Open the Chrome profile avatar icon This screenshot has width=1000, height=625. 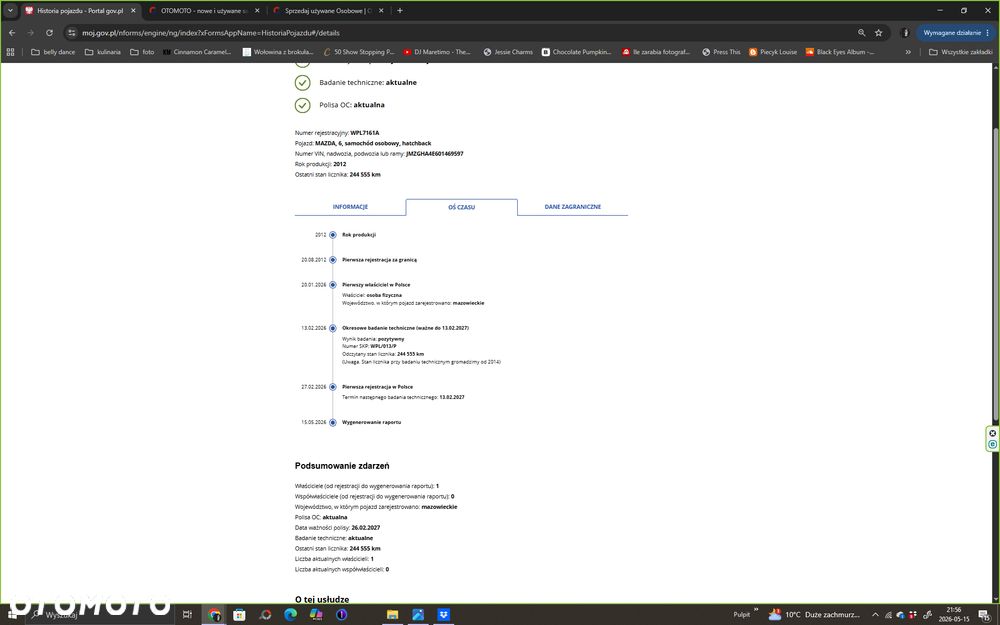[905, 33]
